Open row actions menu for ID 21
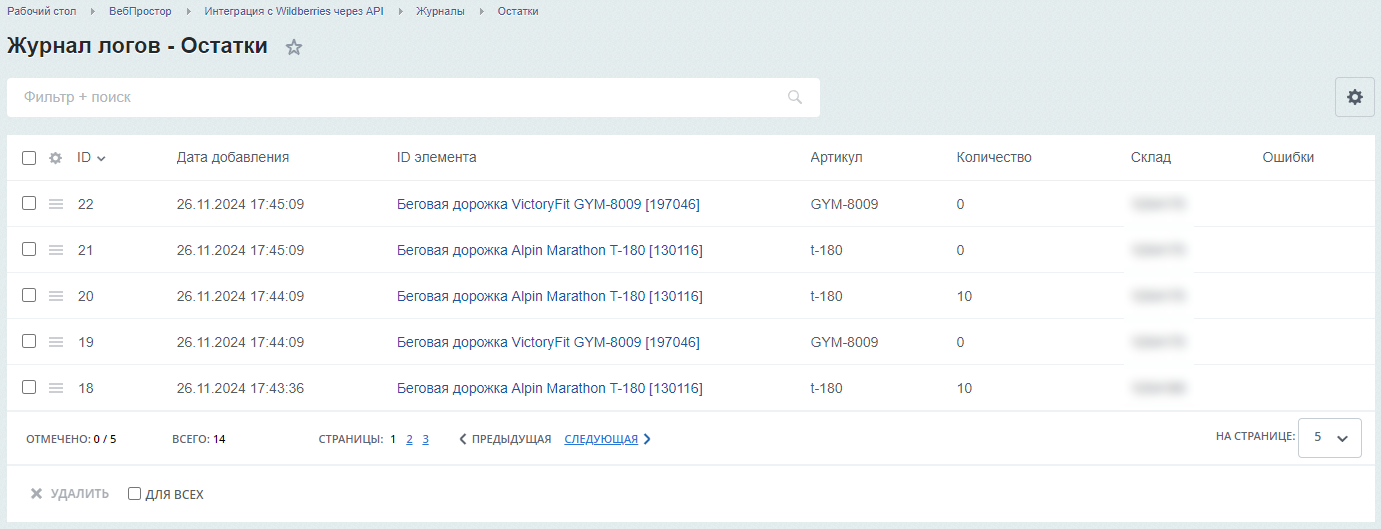 (x=56, y=250)
